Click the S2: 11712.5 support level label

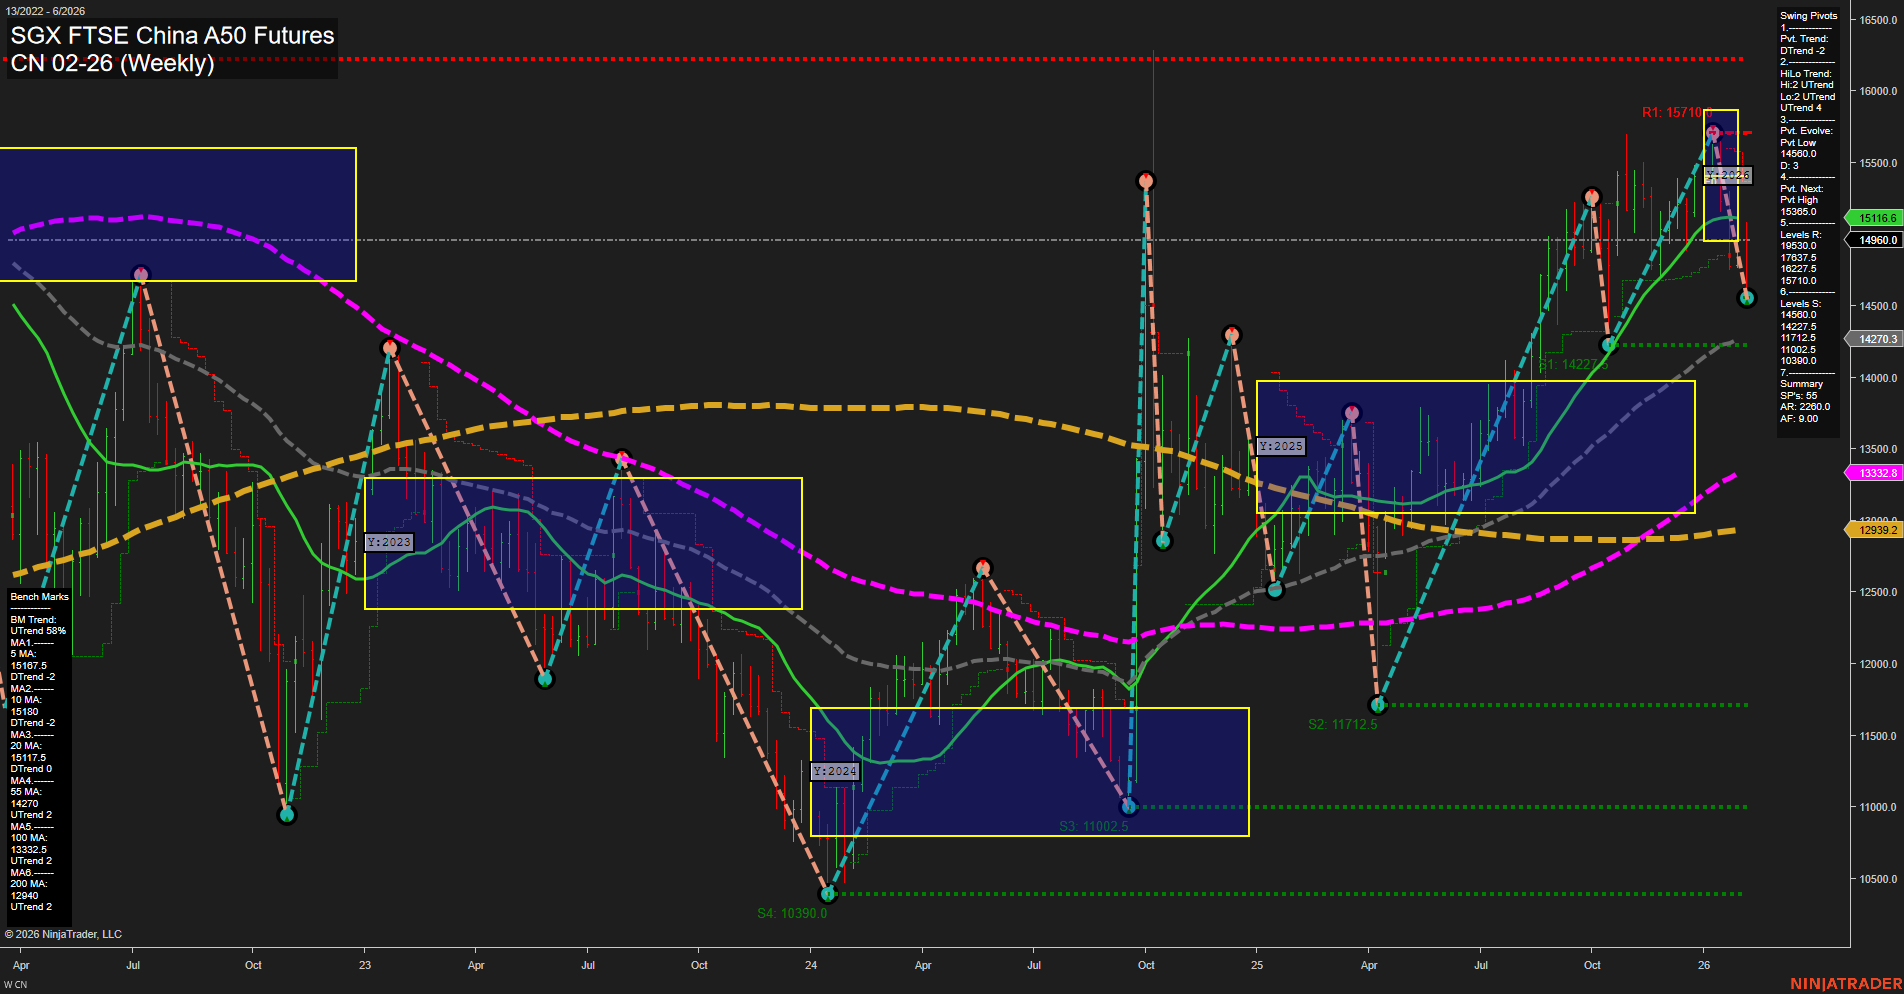point(1344,723)
